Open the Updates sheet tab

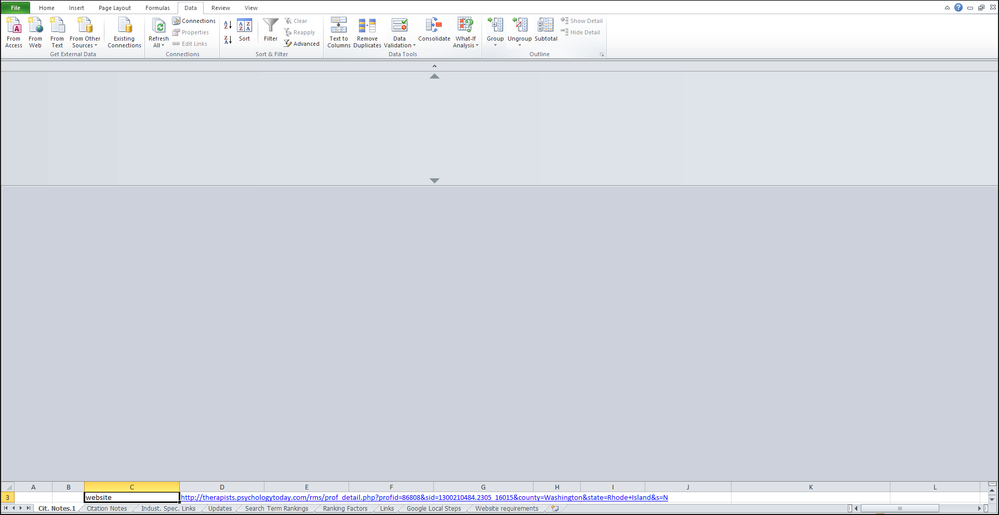[x=220, y=509]
